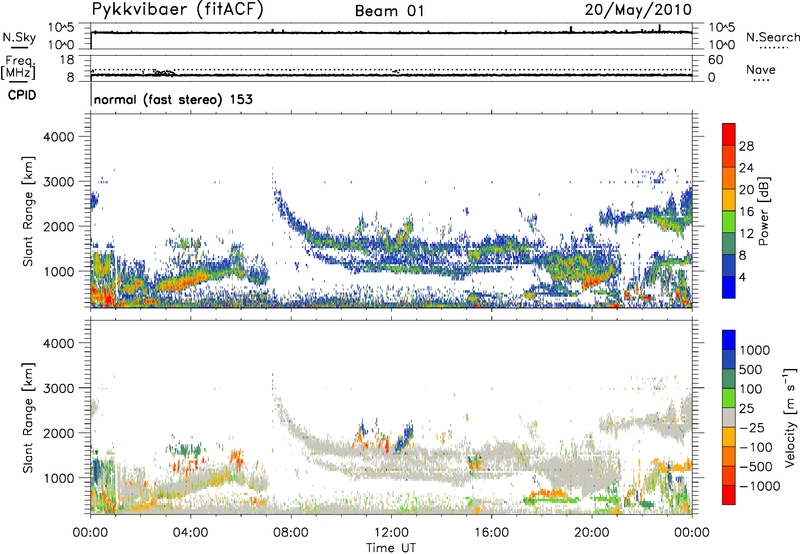Click the '60' Nave axis value

(x=715, y=60)
